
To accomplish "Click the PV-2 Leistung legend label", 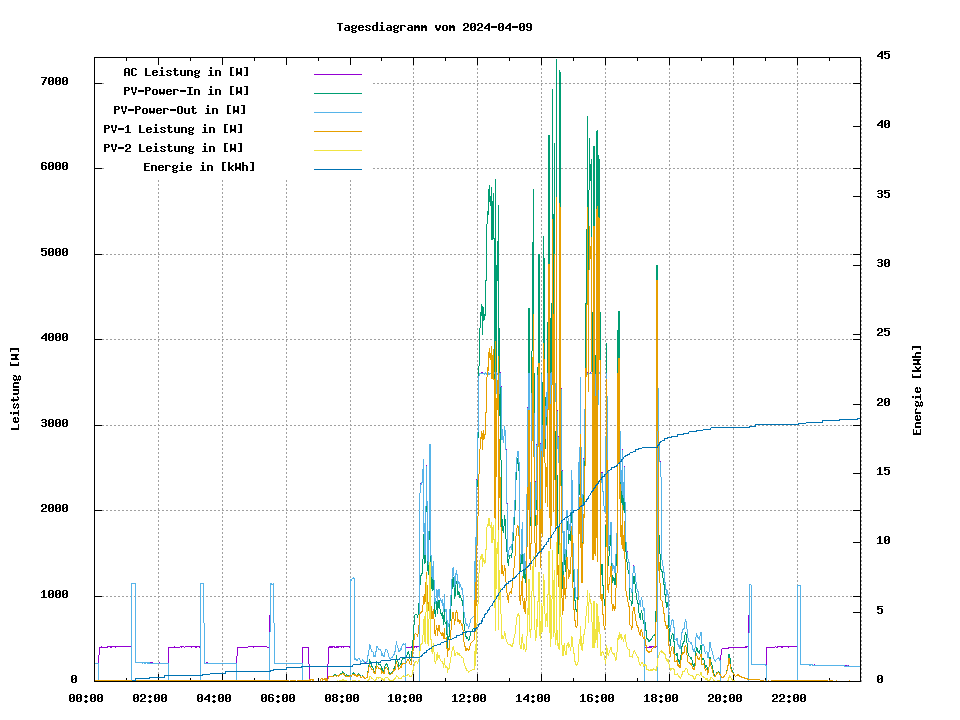I will click(173, 148).
